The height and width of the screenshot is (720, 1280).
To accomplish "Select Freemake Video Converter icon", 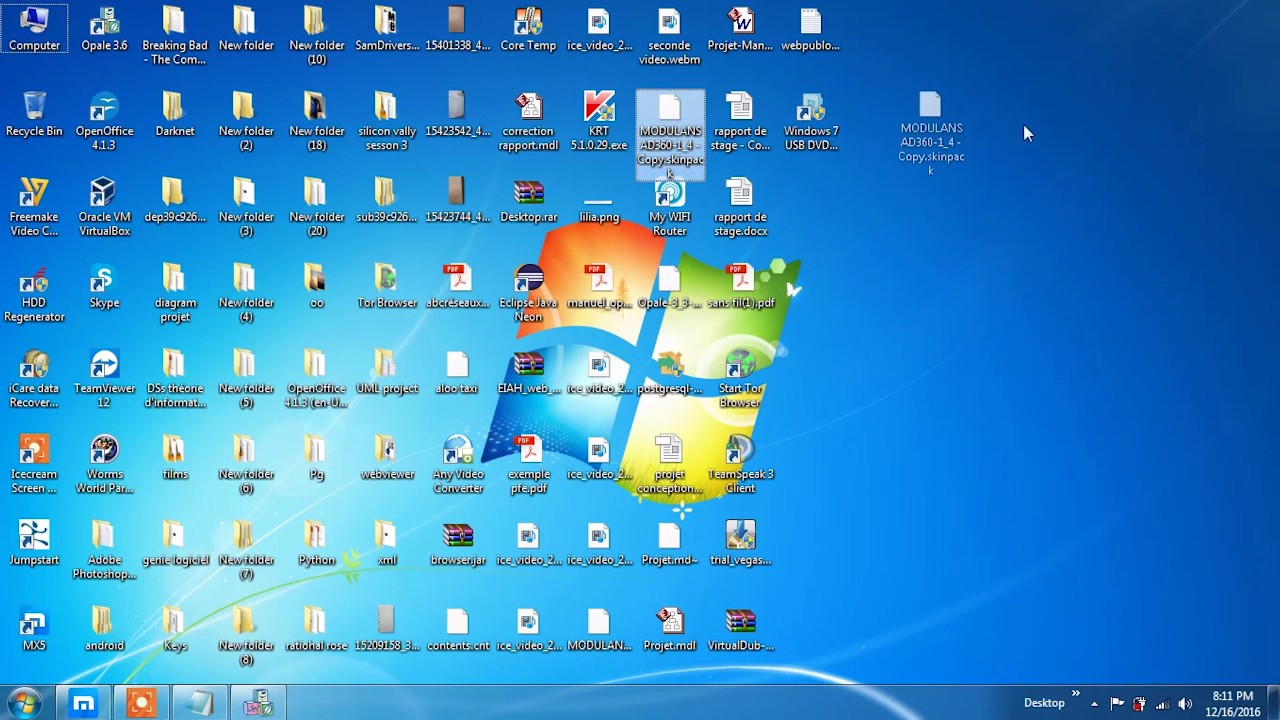I will [x=34, y=208].
